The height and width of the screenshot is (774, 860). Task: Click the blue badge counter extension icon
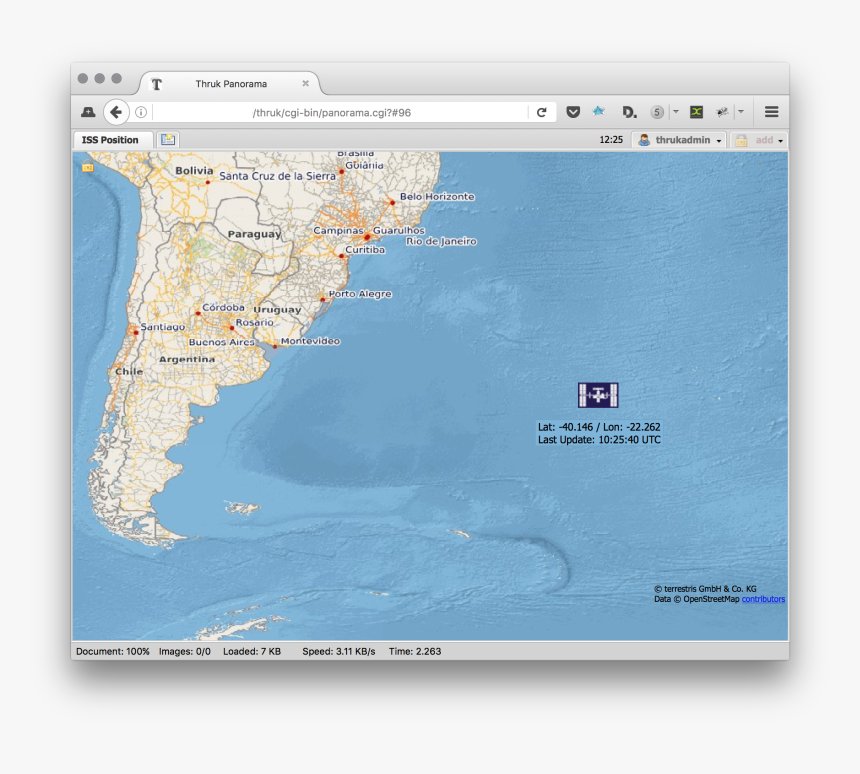pyautogui.click(x=656, y=112)
